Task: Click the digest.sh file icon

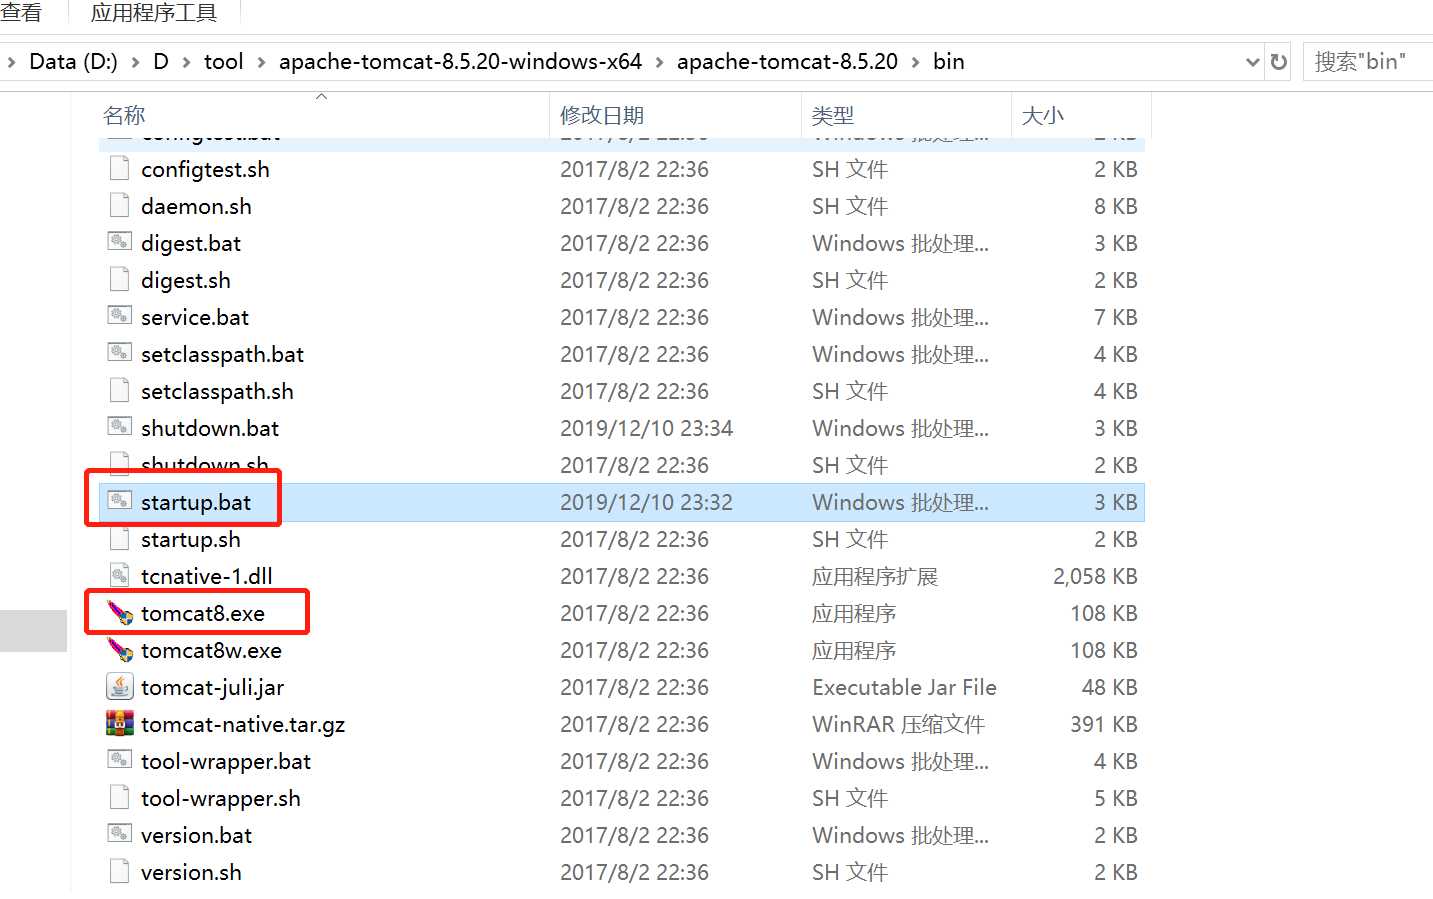Action: (x=120, y=279)
